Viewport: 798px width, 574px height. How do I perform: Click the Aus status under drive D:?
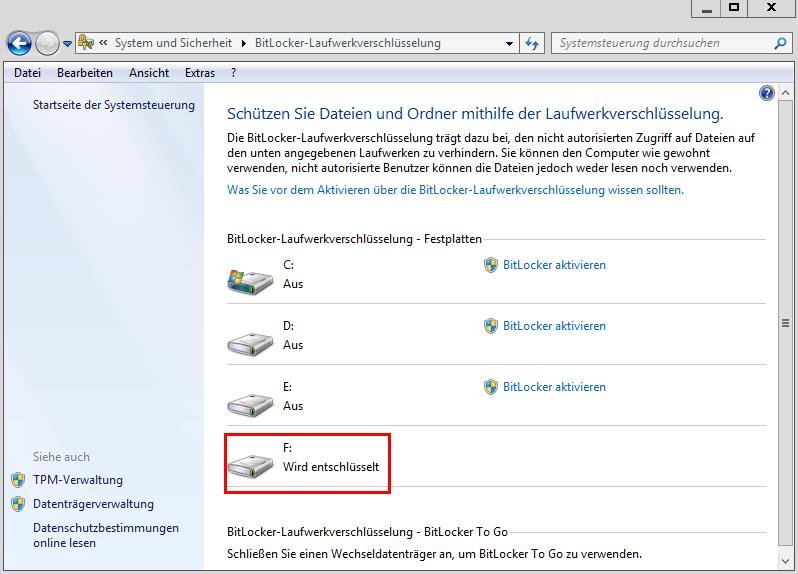[x=293, y=345]
